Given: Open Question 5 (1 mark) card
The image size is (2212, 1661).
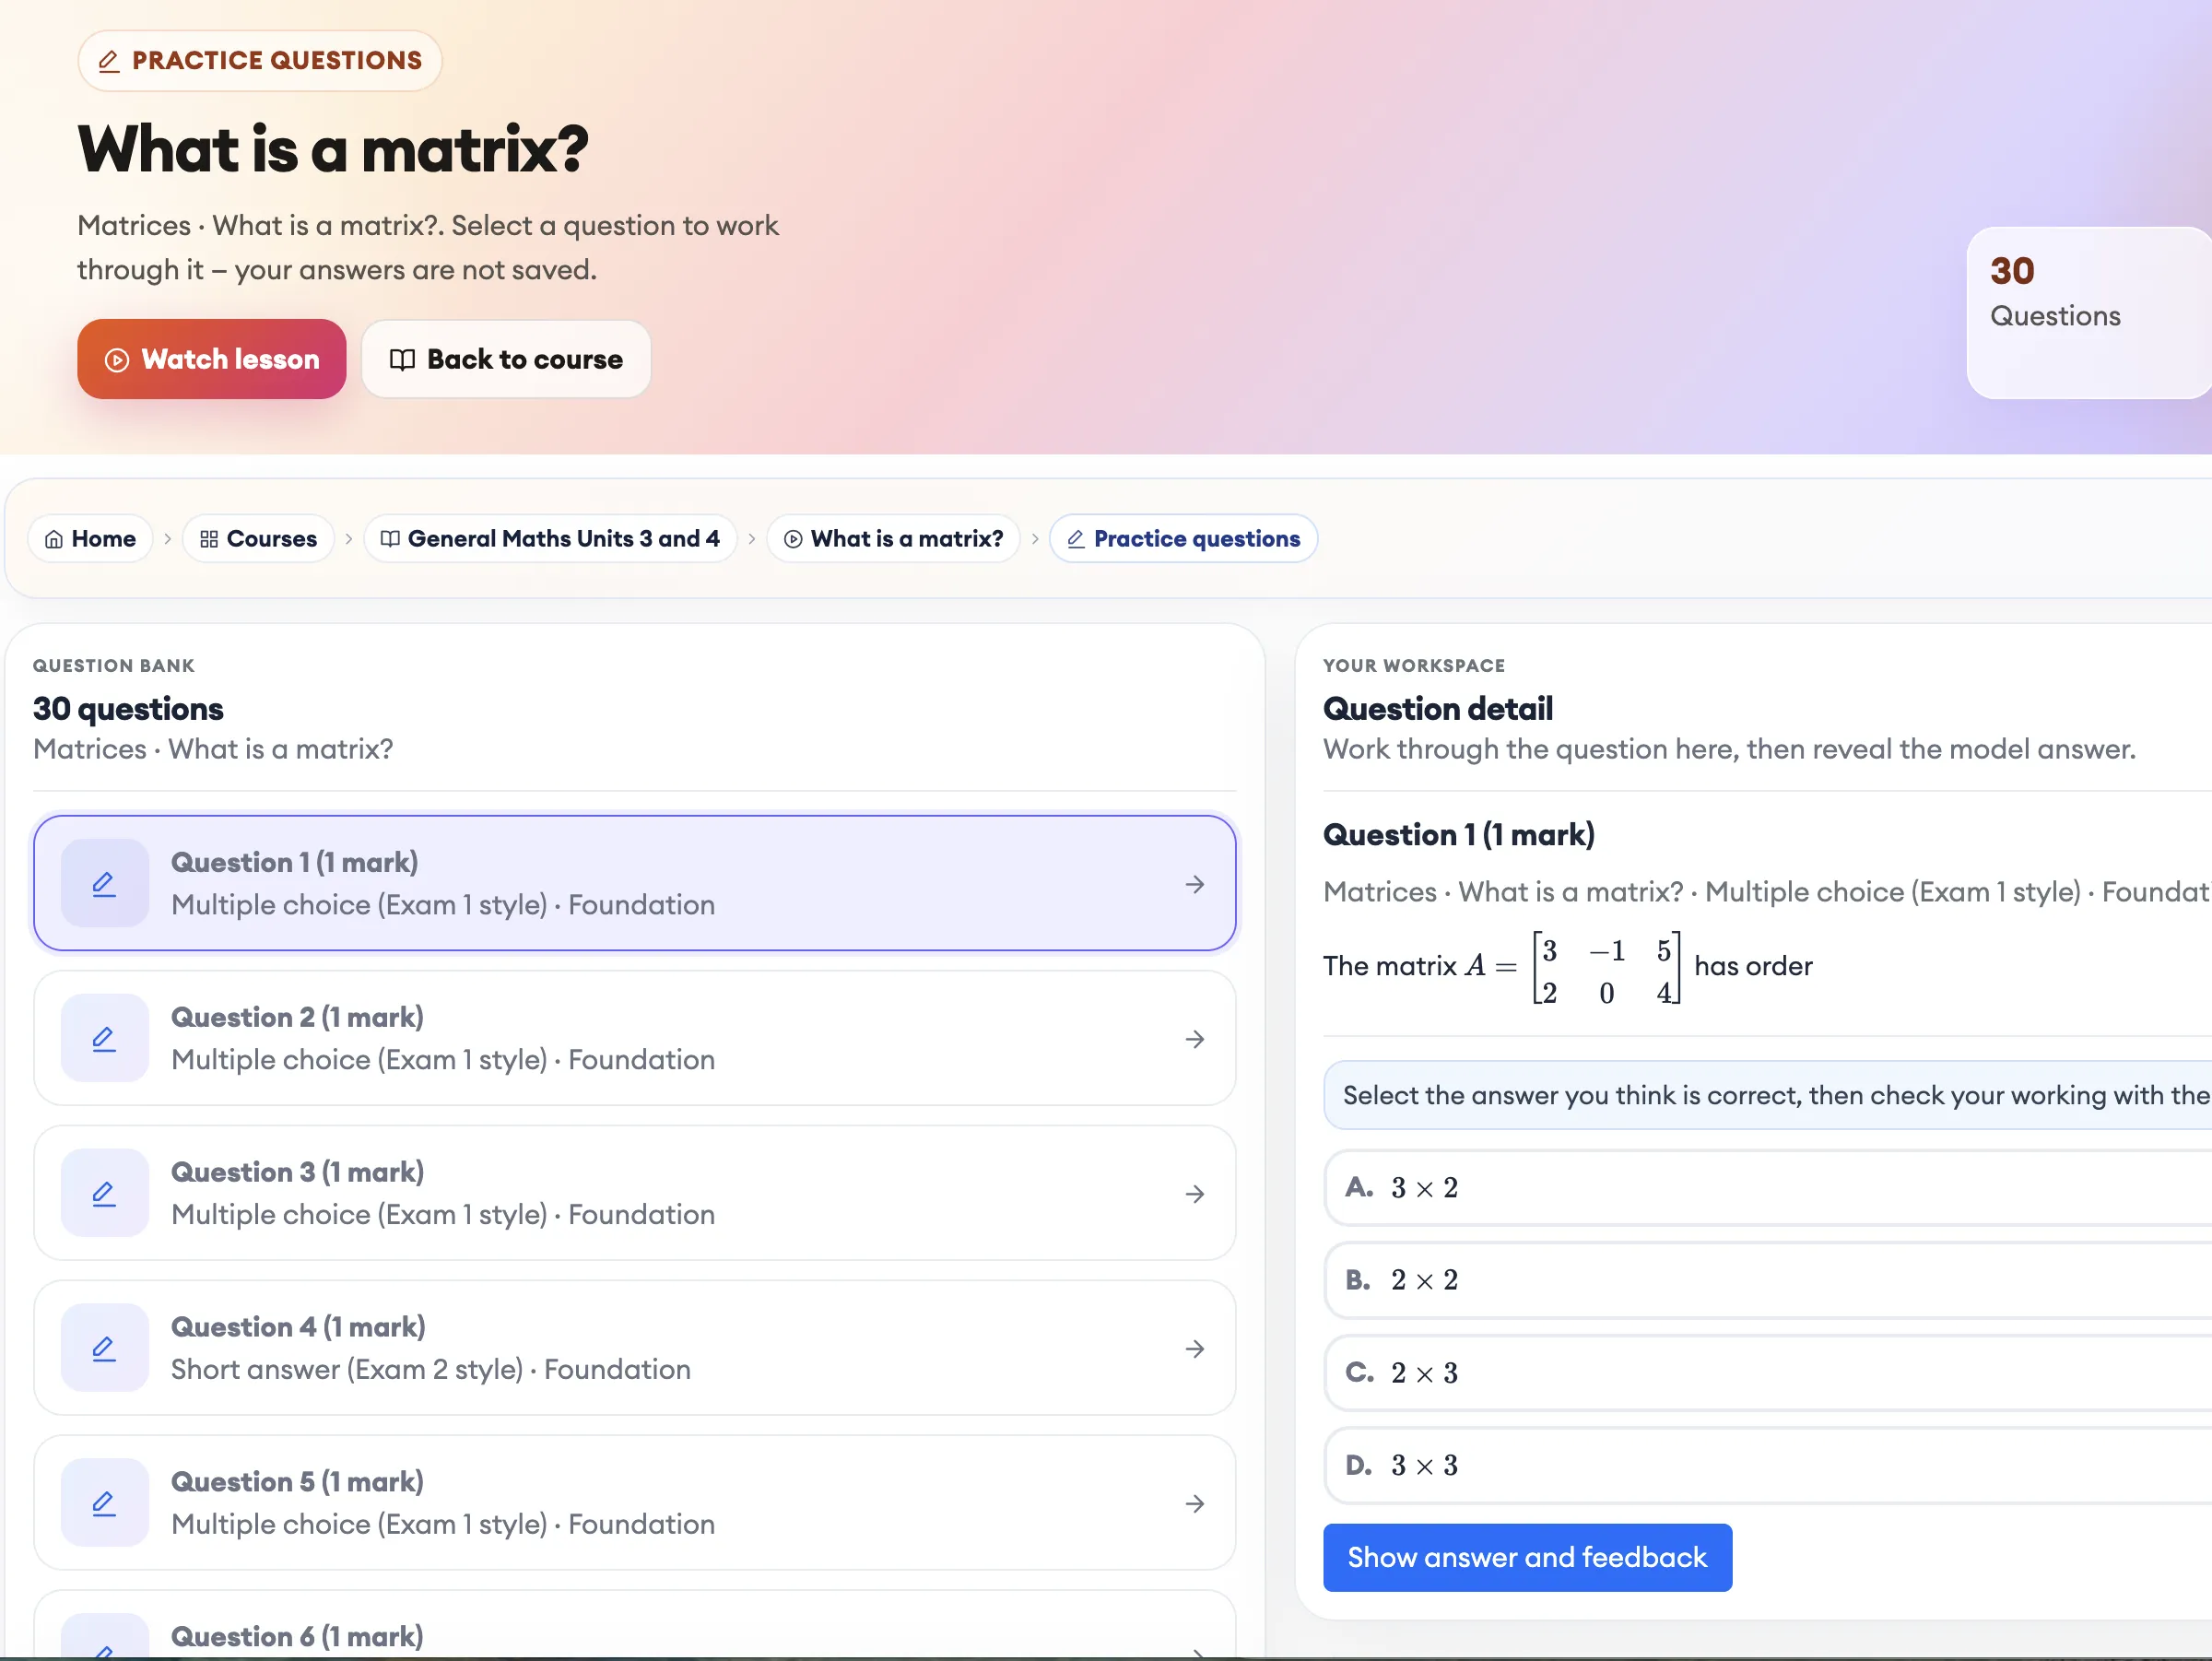Looking at the screenshot, I should pyautogui.click(x=635, y=1504).
